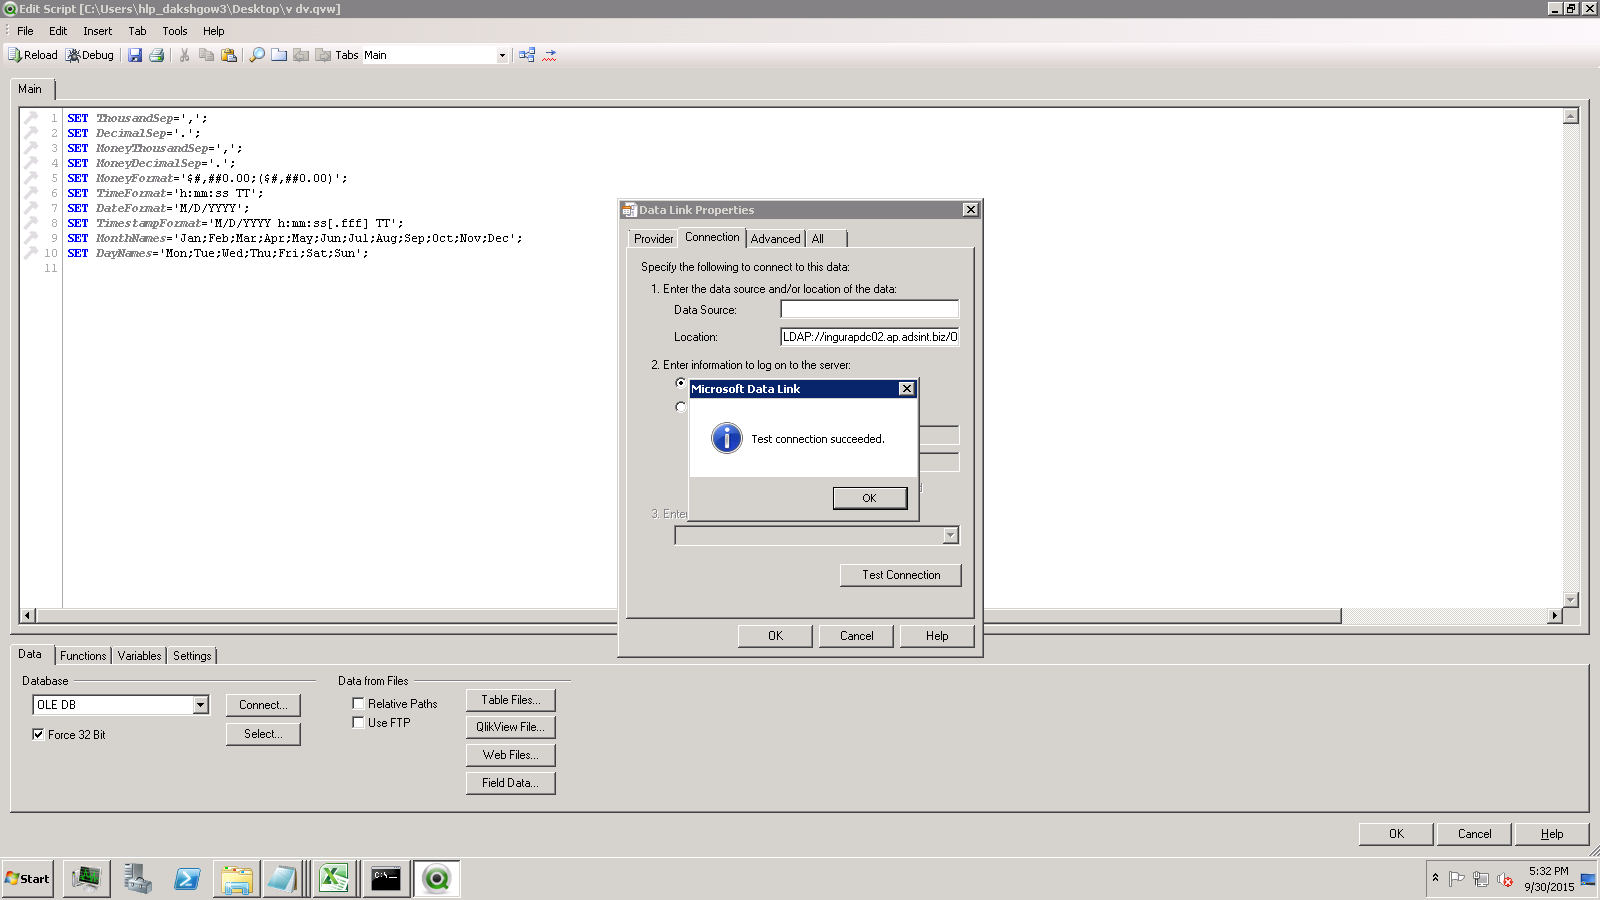Switch to Provider tab in Data Link Properties
This screenshot has height=900, width=1600.
point(654,239)
